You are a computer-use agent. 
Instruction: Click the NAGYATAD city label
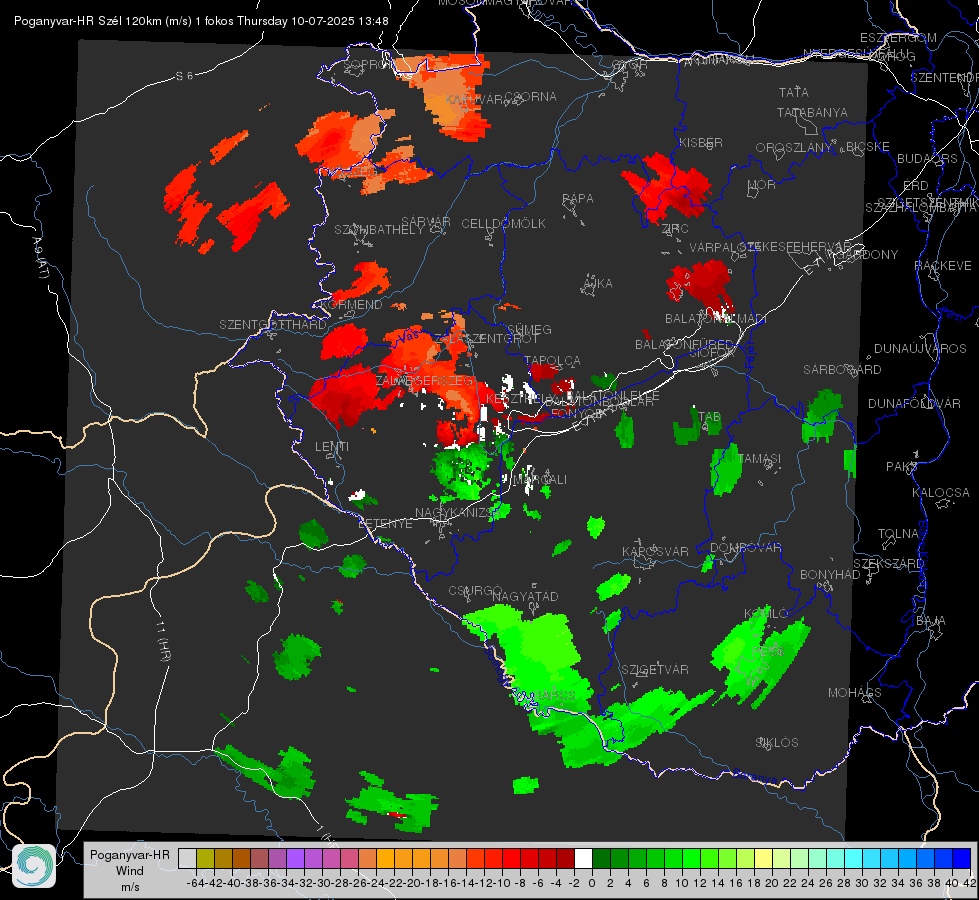tap(525, 597)
